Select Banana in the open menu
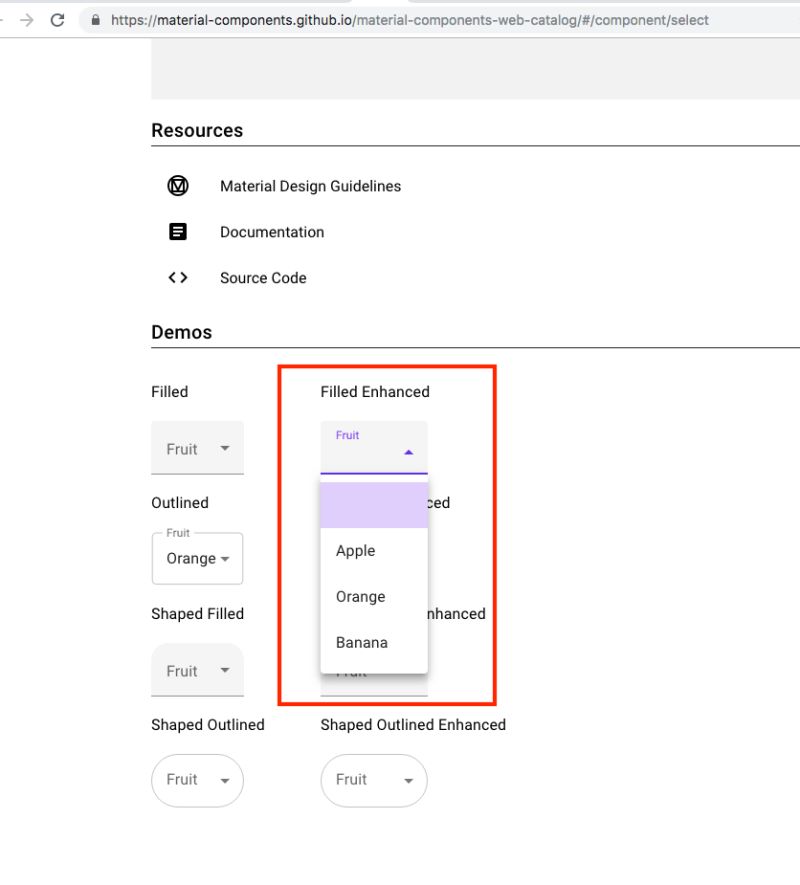Viewport: 800px width, 885px height. pos(361,643)
